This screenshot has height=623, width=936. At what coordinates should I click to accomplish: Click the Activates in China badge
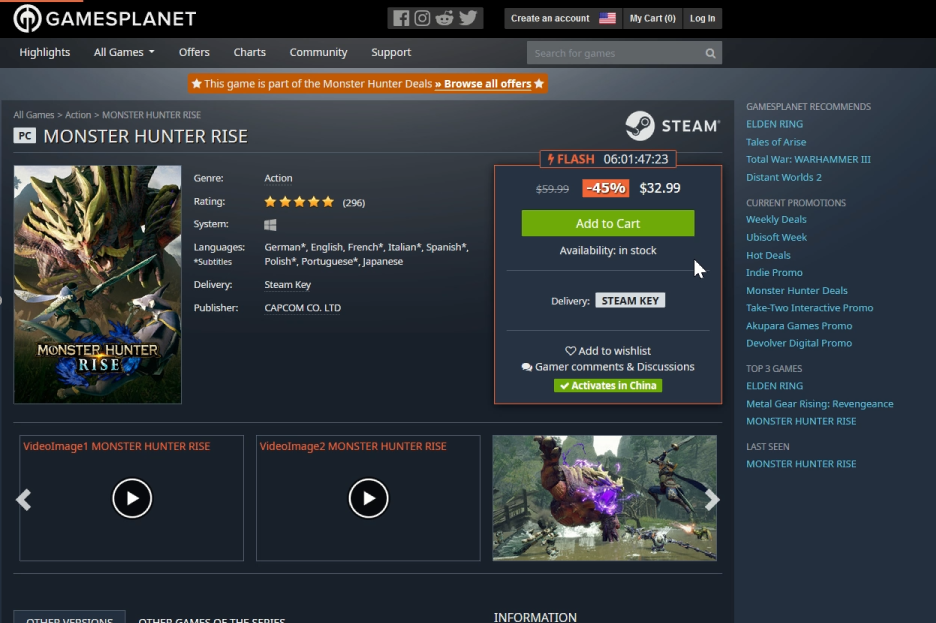click(x=608, y=385)
